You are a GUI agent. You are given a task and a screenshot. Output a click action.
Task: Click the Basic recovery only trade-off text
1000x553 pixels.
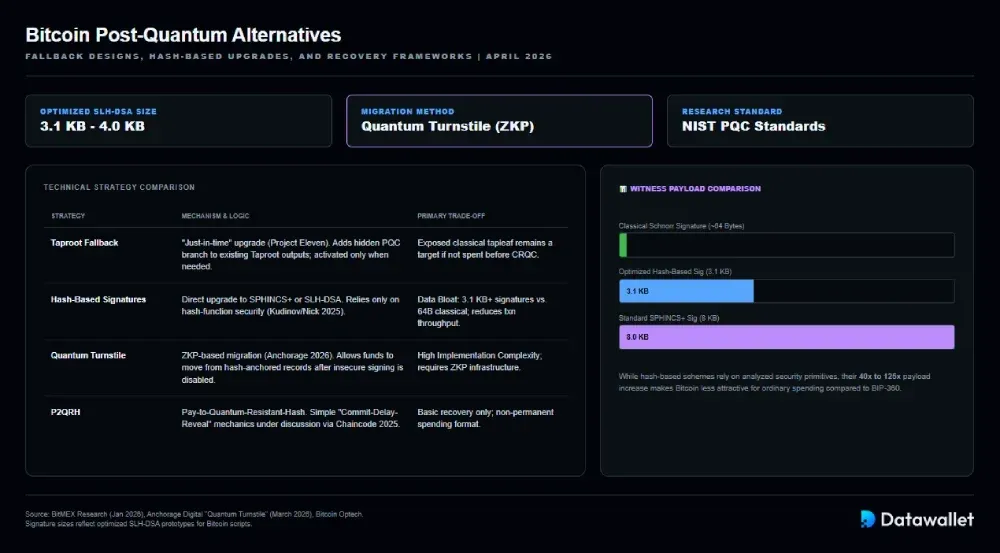[485, 418]
